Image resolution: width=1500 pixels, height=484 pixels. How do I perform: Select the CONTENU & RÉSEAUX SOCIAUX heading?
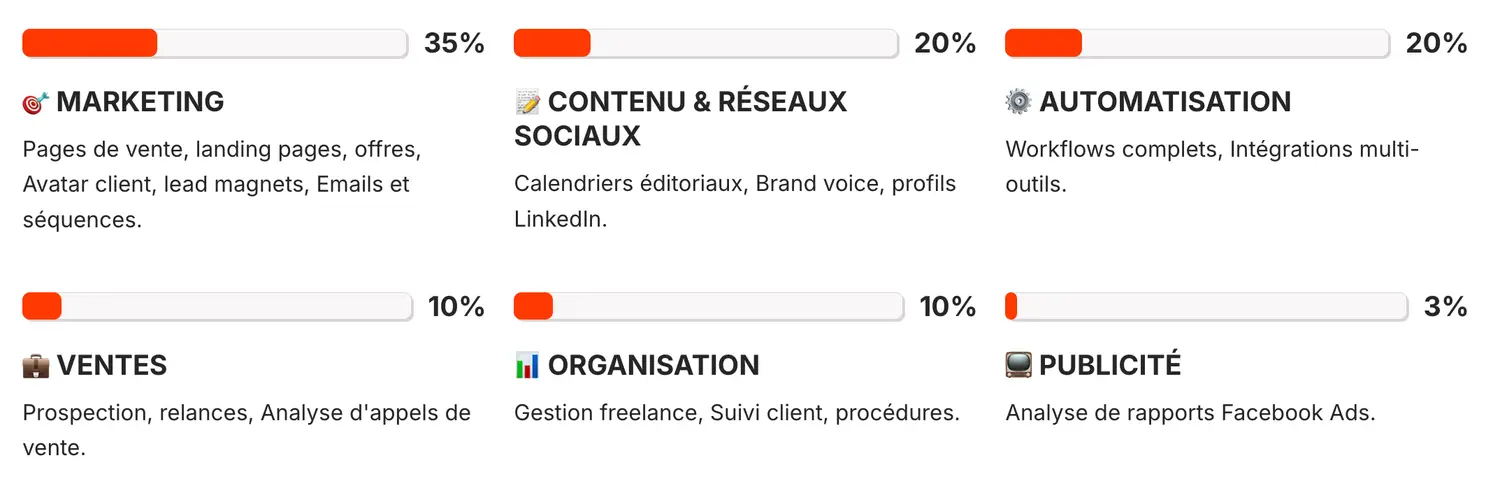click(x=680, y=118)
